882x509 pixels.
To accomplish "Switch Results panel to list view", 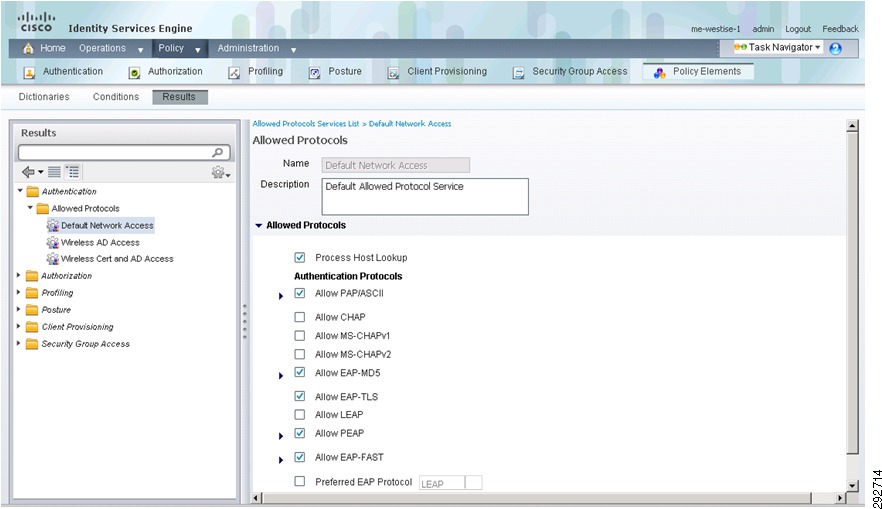I will coord(54,172).
